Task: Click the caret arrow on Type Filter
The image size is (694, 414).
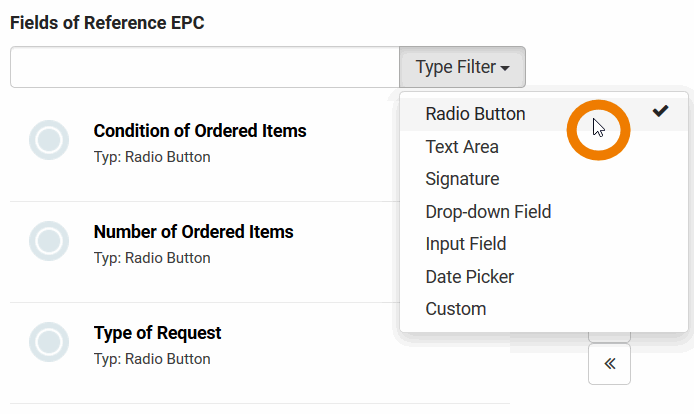Action: pos(506,68)
